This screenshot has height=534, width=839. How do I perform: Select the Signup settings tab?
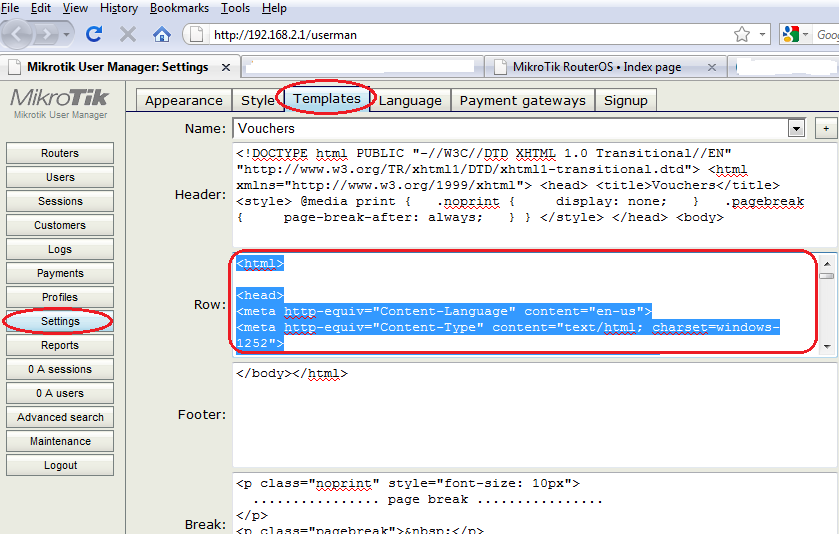pyautogui.click(x=626, y=101)
